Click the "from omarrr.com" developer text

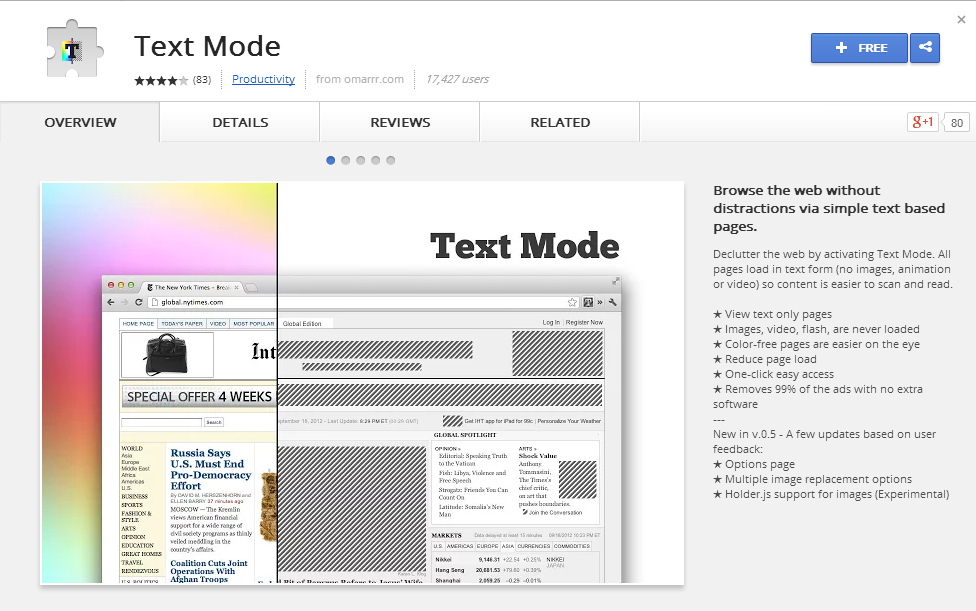point(360,79)
